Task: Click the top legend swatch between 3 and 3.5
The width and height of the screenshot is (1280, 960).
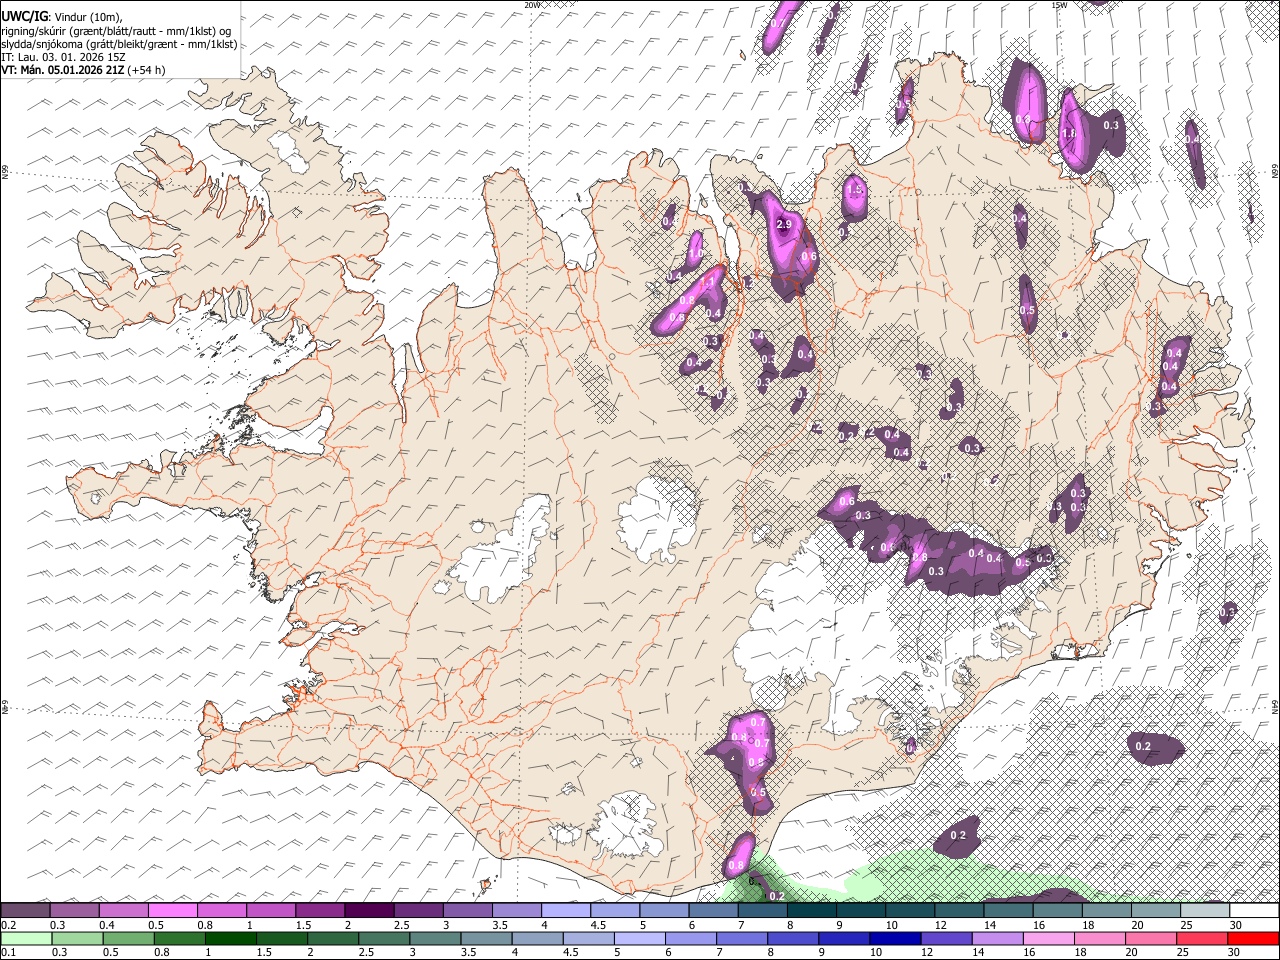Action: (x=467, y=910)
